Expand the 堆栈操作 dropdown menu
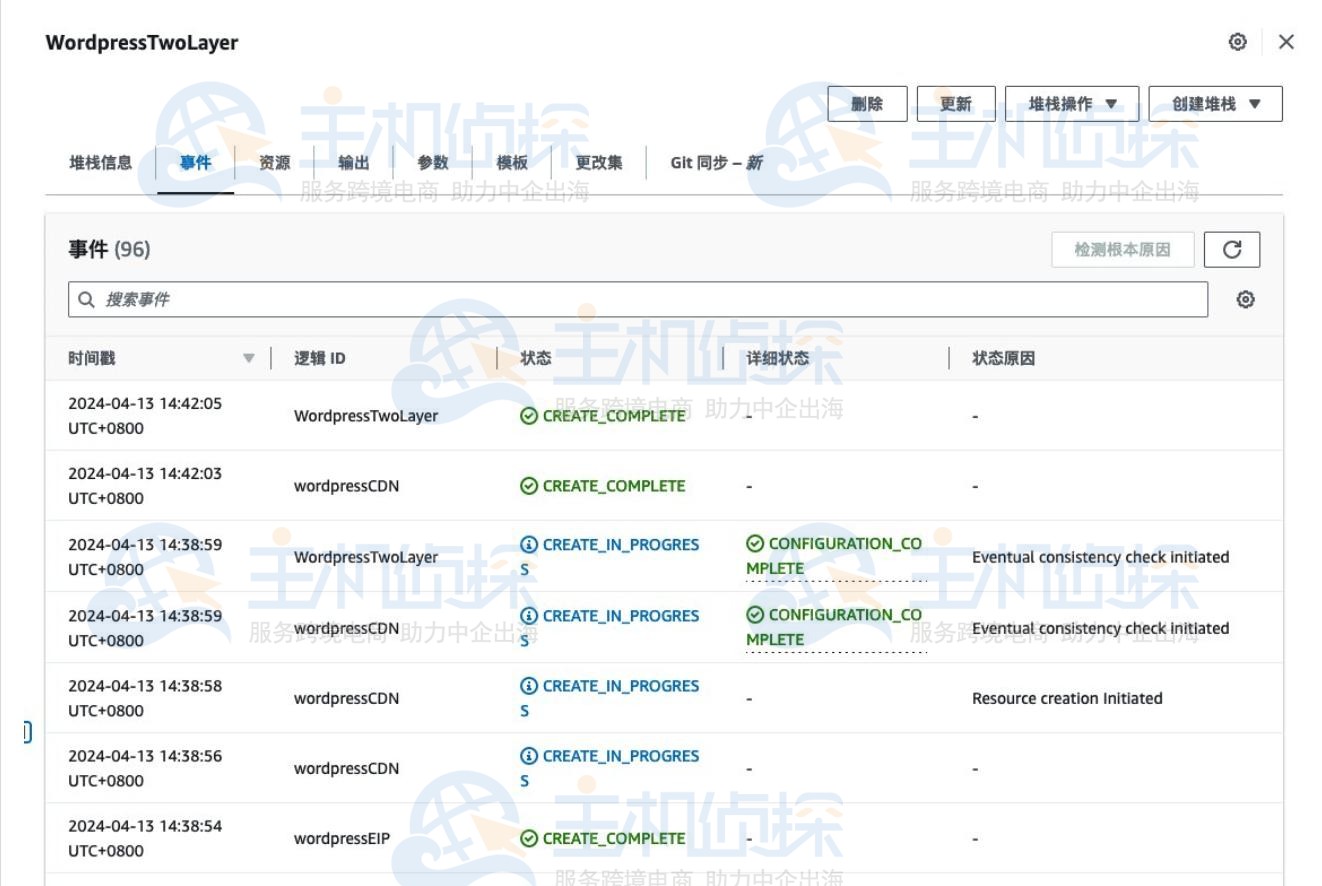This screenshot has width=1322, height=886. coord(1071,104)
